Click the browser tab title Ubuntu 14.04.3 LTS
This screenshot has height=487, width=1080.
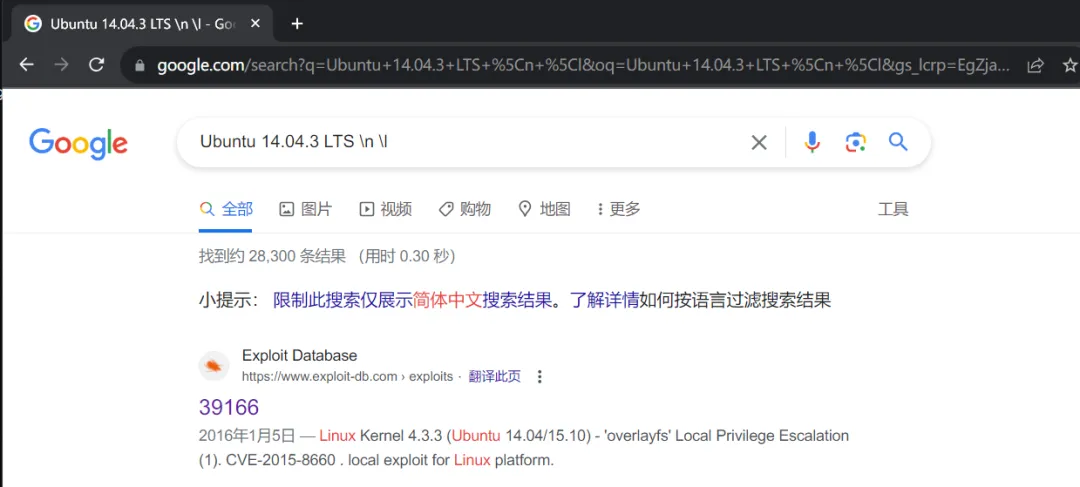pos(143,24)
